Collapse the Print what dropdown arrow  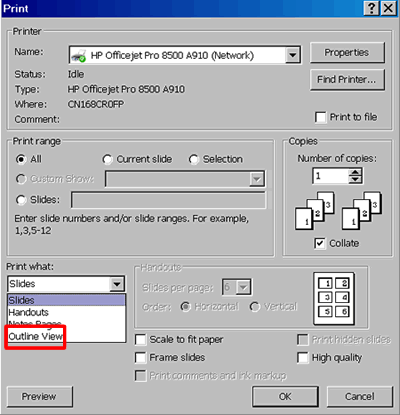coord(117,284)
